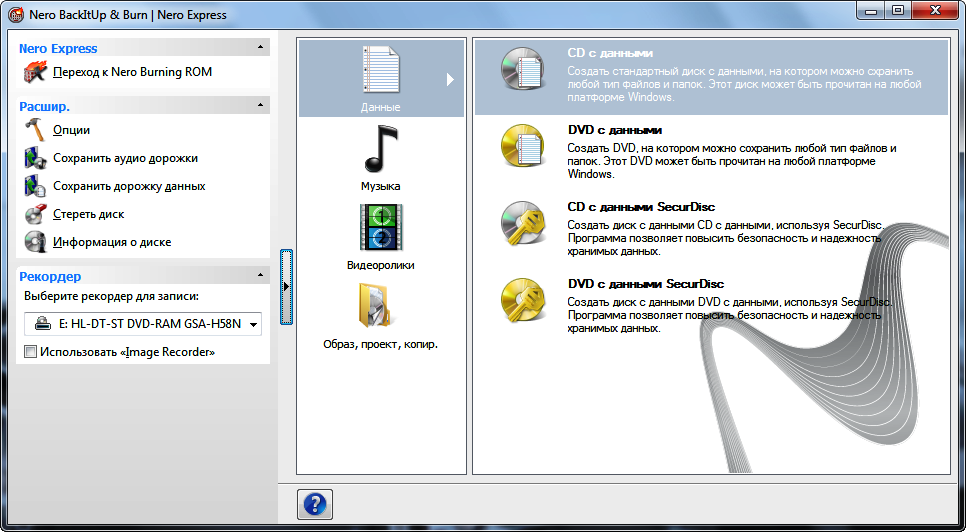The height and width of the screenshot is (532, 966).
Task: Choose the DVD с данными option
Action: [615, 130]
